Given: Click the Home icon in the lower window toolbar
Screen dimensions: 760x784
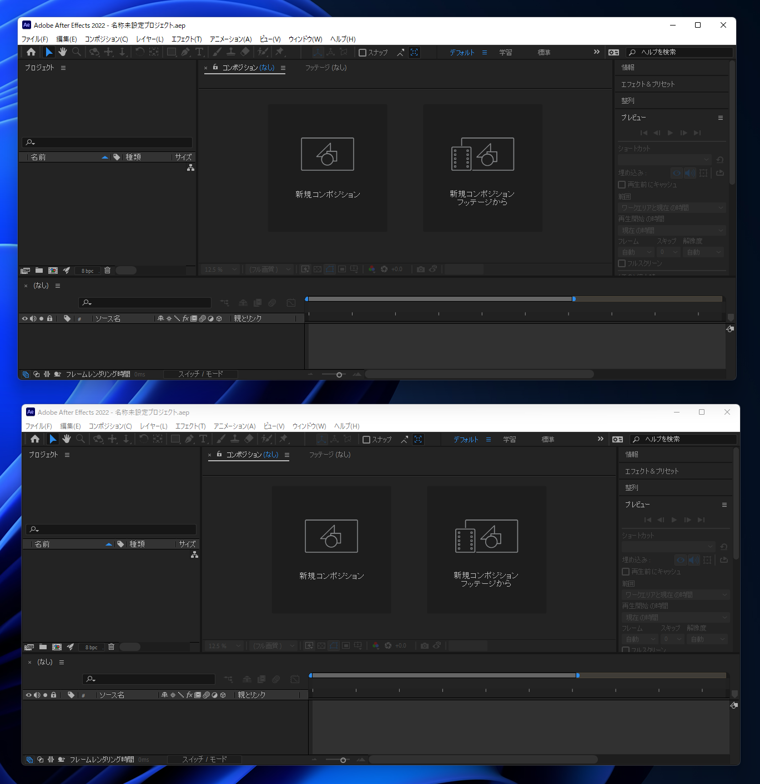Looking at the screenshot, I should [x=35, y=439].
